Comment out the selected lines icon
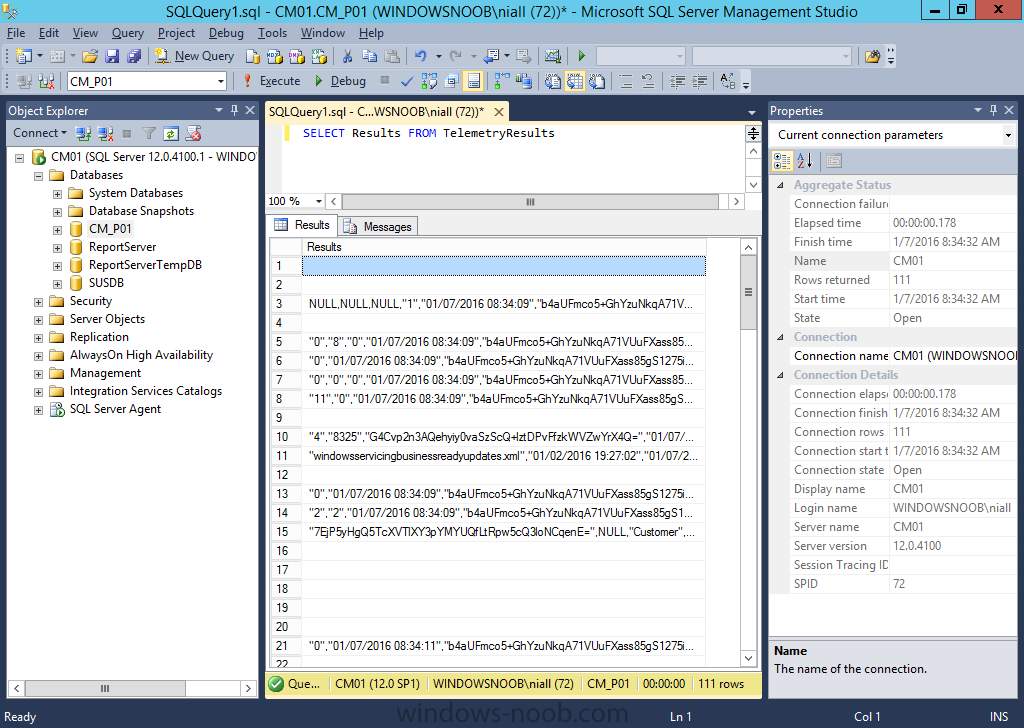Viewport: 1024px width, 728px height. [x=626, y=81]
